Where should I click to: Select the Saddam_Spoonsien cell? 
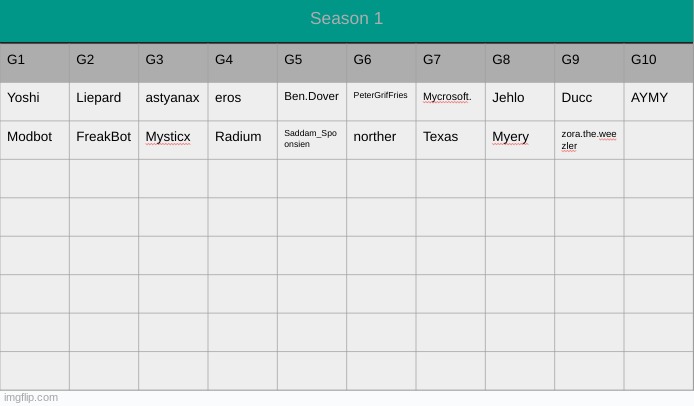(x=312, y=139)
